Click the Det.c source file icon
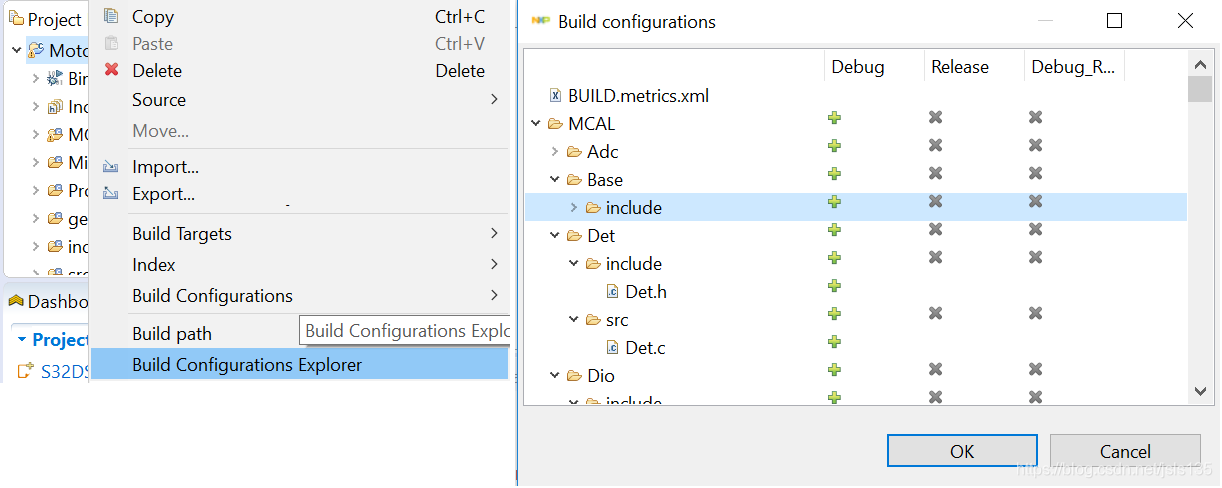The width and height of the screenshot is (1222, 488). point(613,348)
